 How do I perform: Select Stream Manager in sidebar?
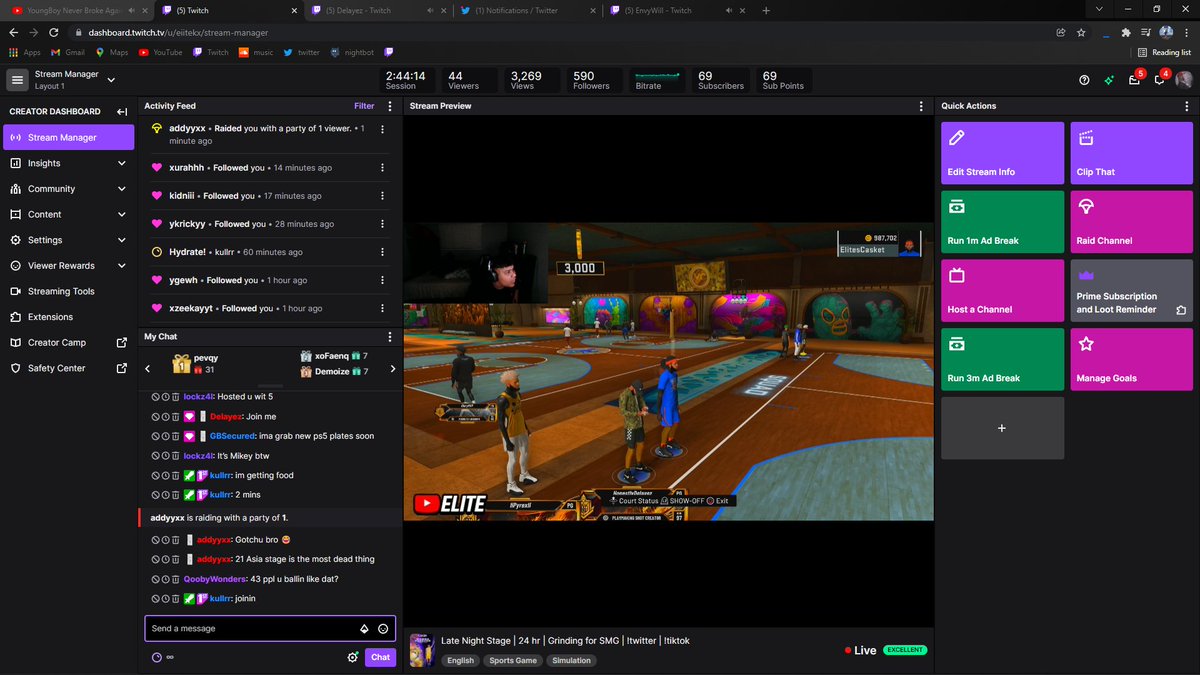[69, 137]
